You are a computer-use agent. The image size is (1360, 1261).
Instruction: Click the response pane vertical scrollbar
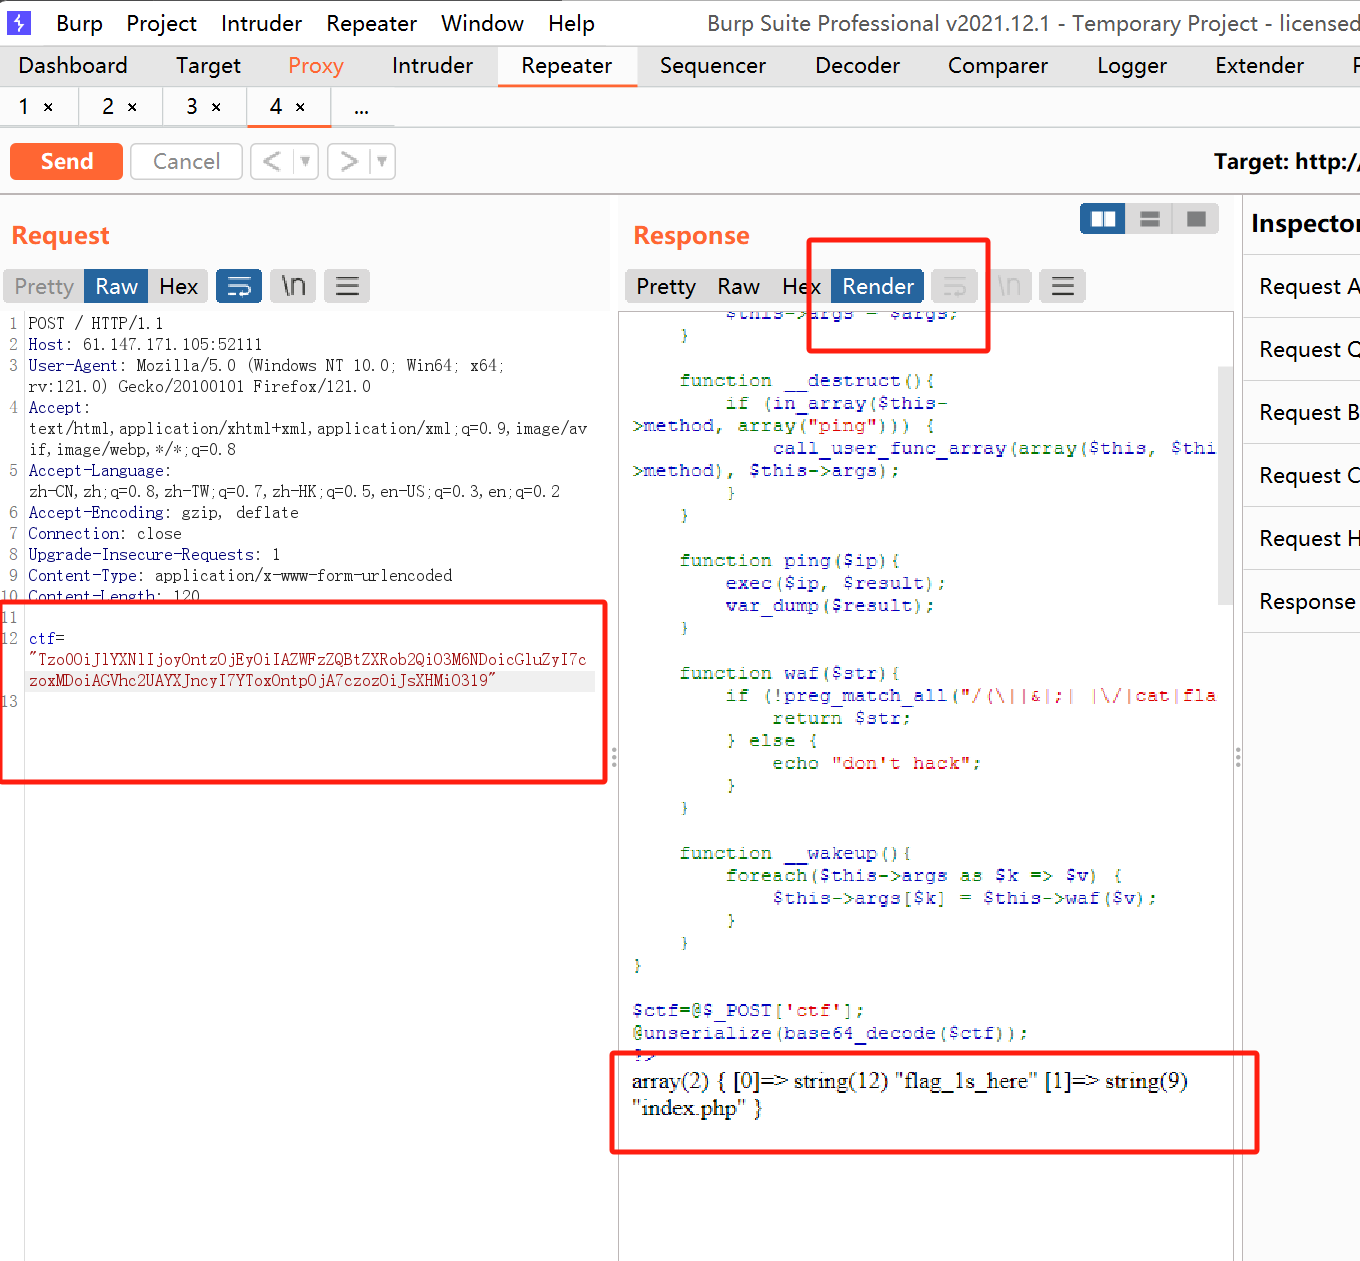pyautogui.click(x=1225, y=486)
